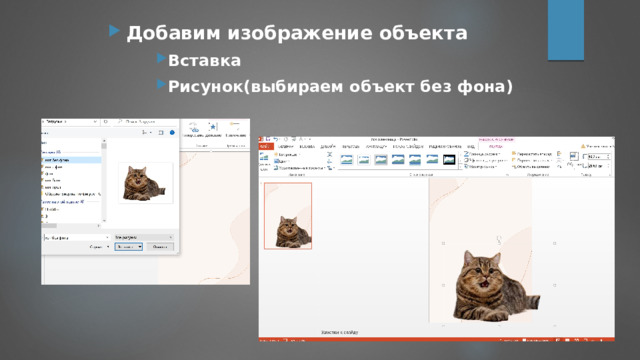Click search field in file dialog
This screenshot has height=360, width=640.
[145, 122]
